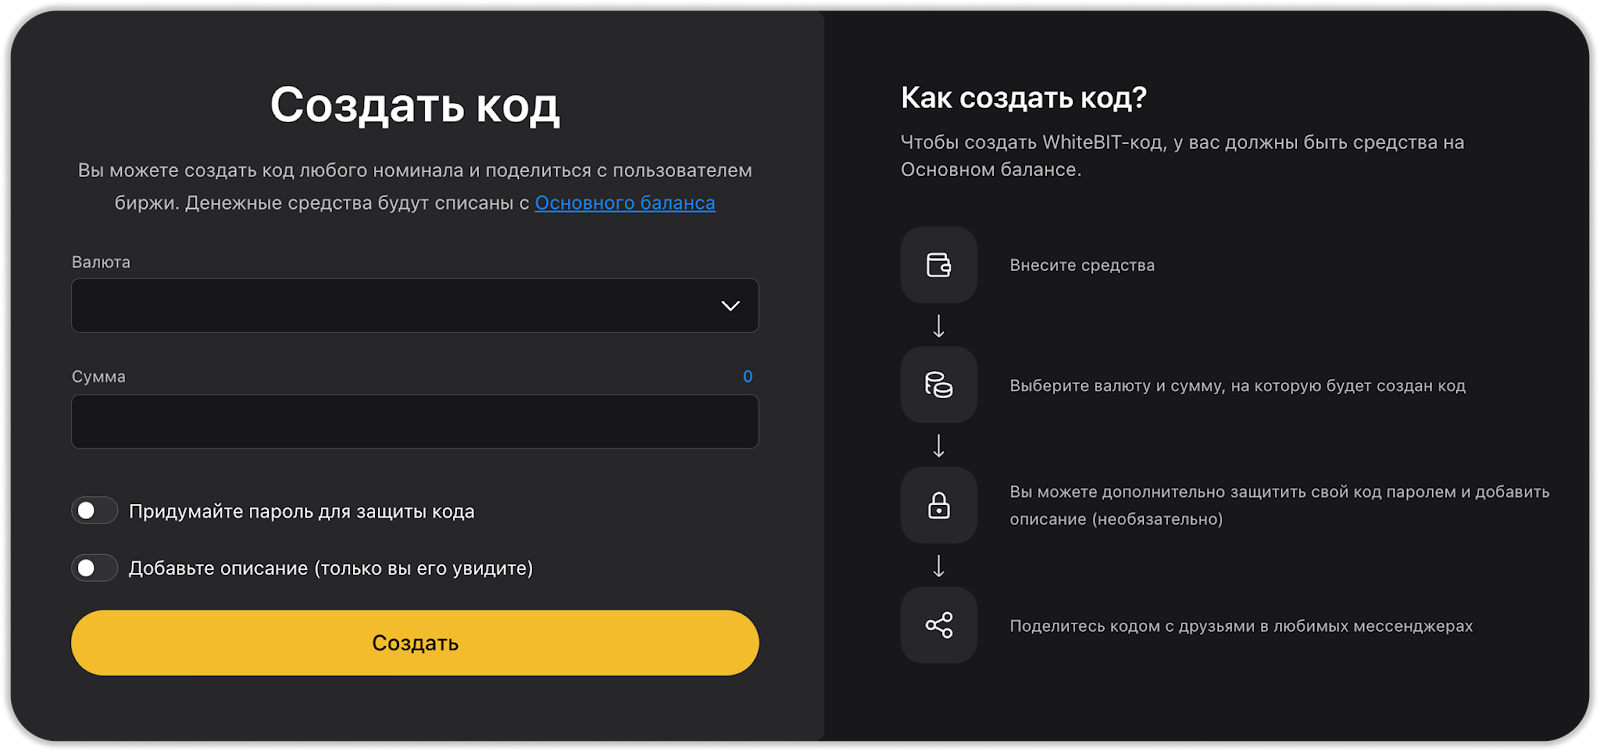Click the arrow below the coins icon
Image resolution: width=1600 pixels, height=752 pixels.
(938, 446)
